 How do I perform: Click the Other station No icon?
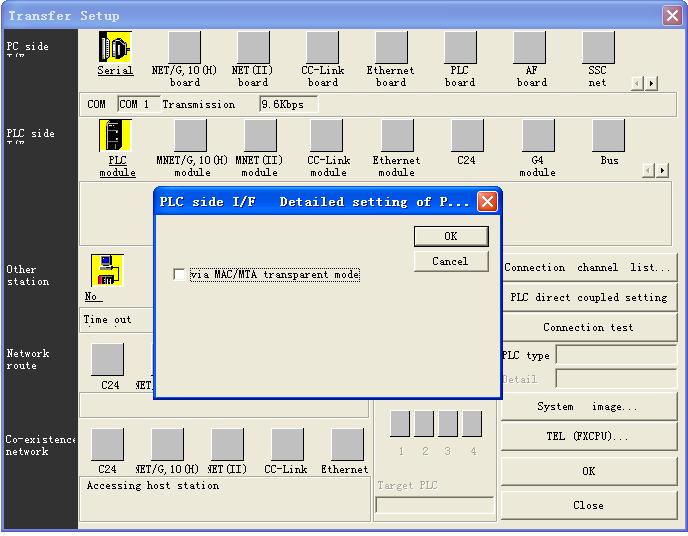(x=106, y=271)
